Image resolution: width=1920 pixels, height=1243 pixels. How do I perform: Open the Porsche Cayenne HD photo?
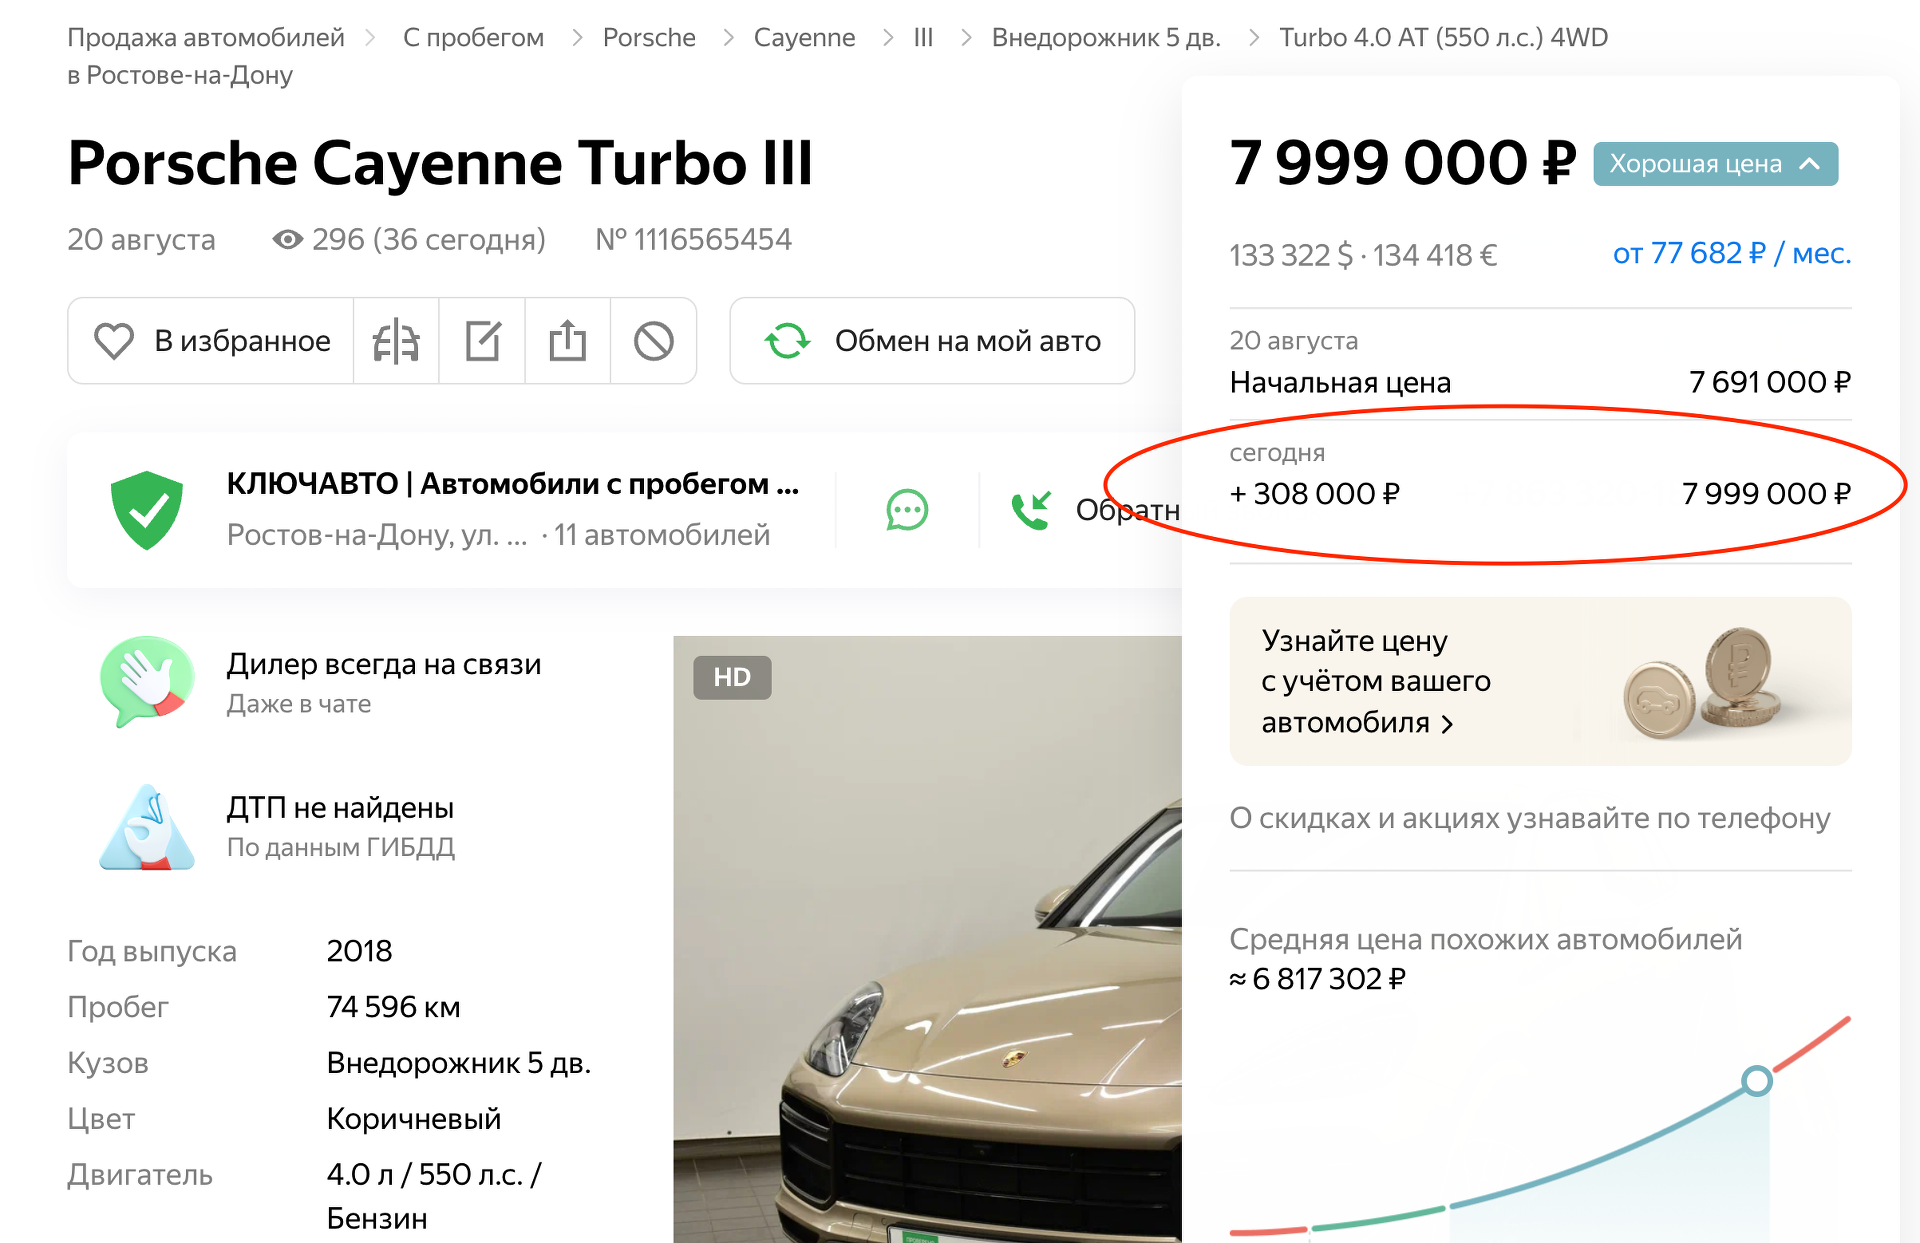coord(927,939)
